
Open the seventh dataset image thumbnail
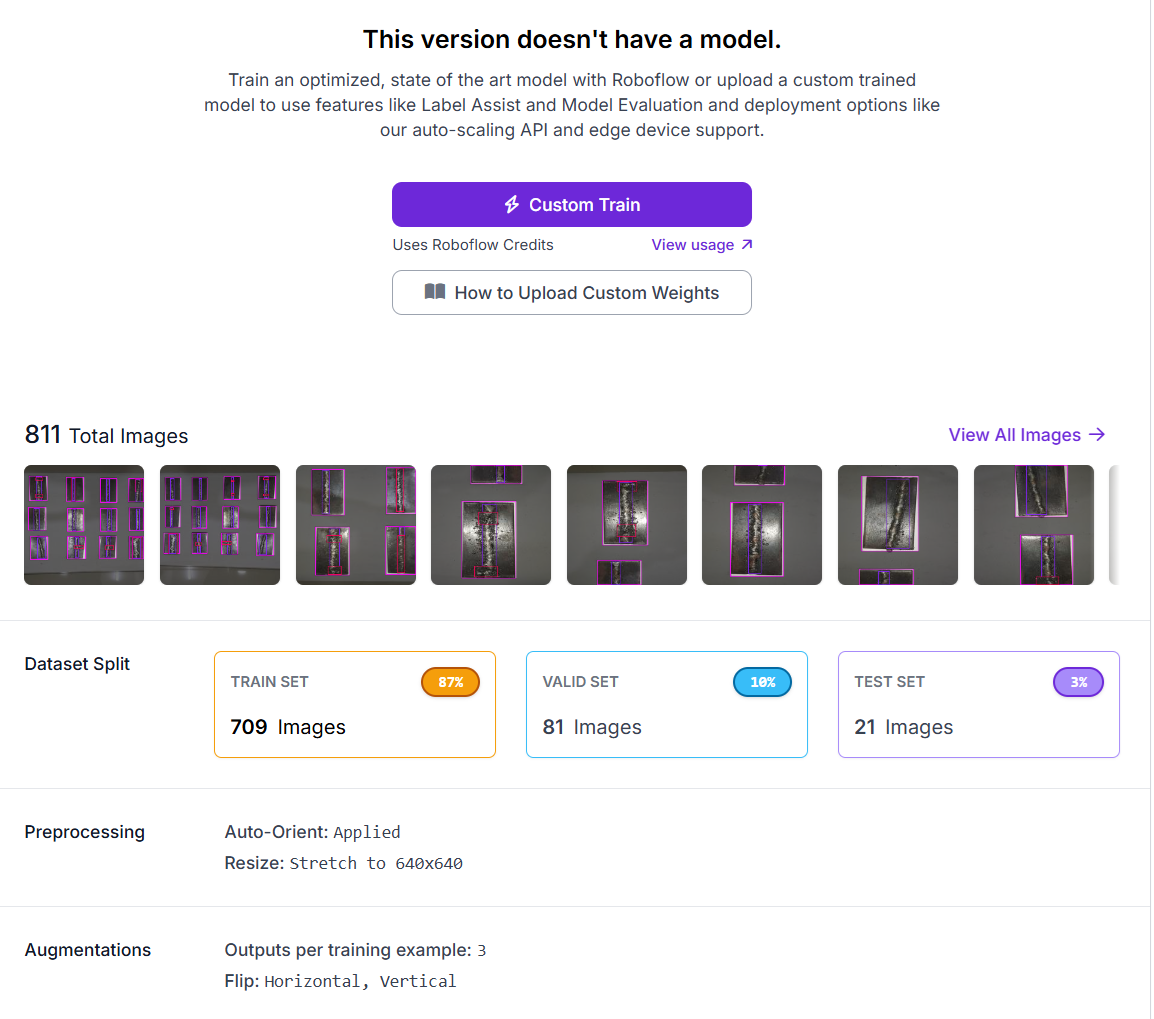point(898,525)
